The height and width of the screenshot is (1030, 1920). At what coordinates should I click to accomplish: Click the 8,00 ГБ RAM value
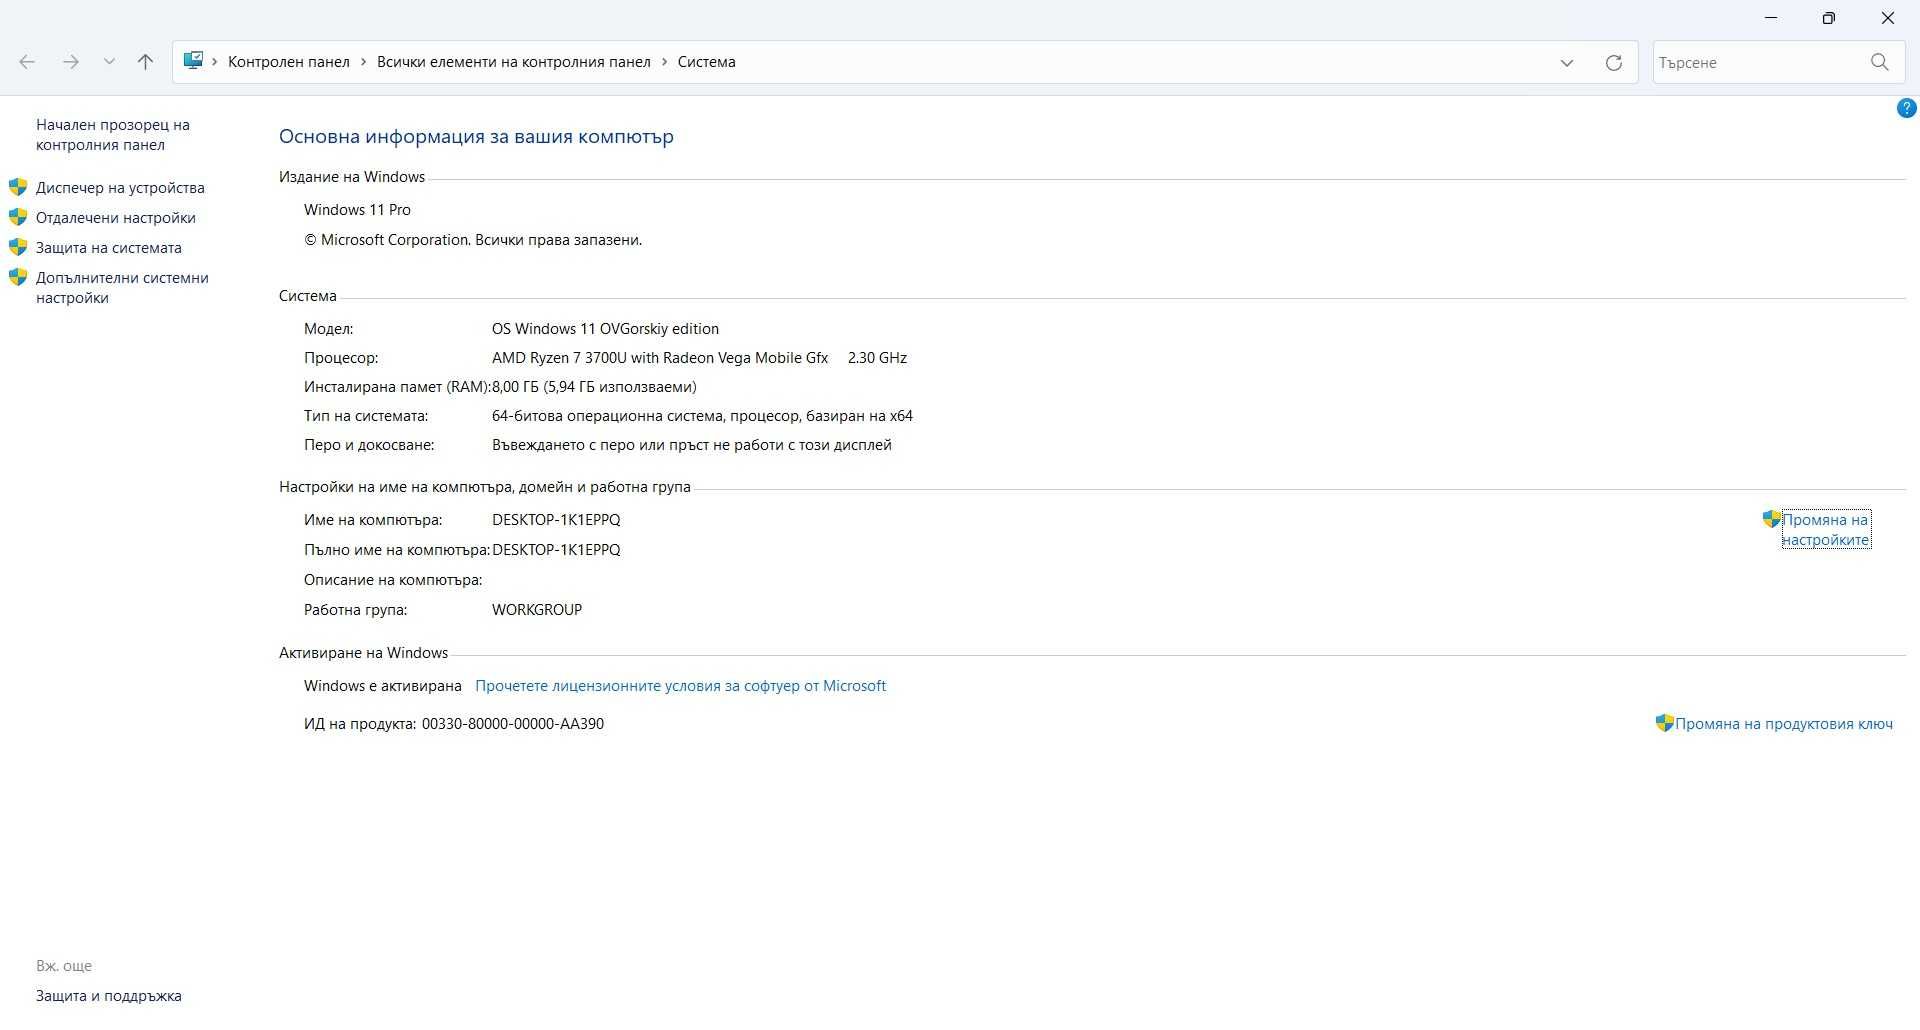tap(594, 387)
